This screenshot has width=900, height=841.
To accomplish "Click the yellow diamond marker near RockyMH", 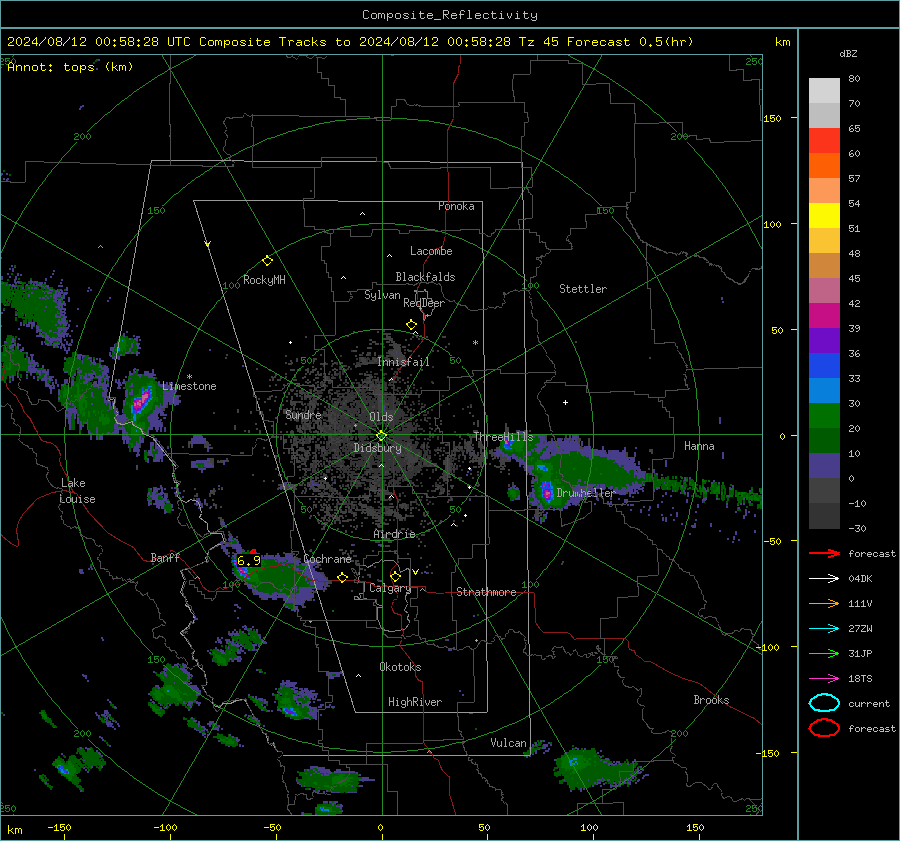I will (267, 261).
